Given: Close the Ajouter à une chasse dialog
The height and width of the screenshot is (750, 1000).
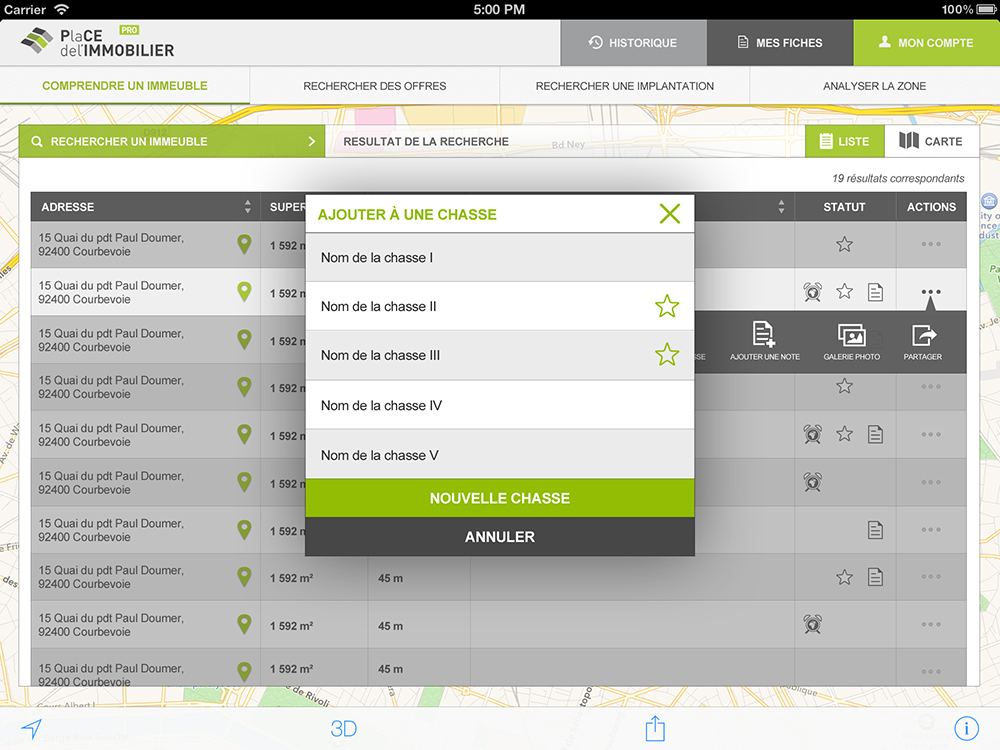Looking at the screenshot, I should 669,213.
